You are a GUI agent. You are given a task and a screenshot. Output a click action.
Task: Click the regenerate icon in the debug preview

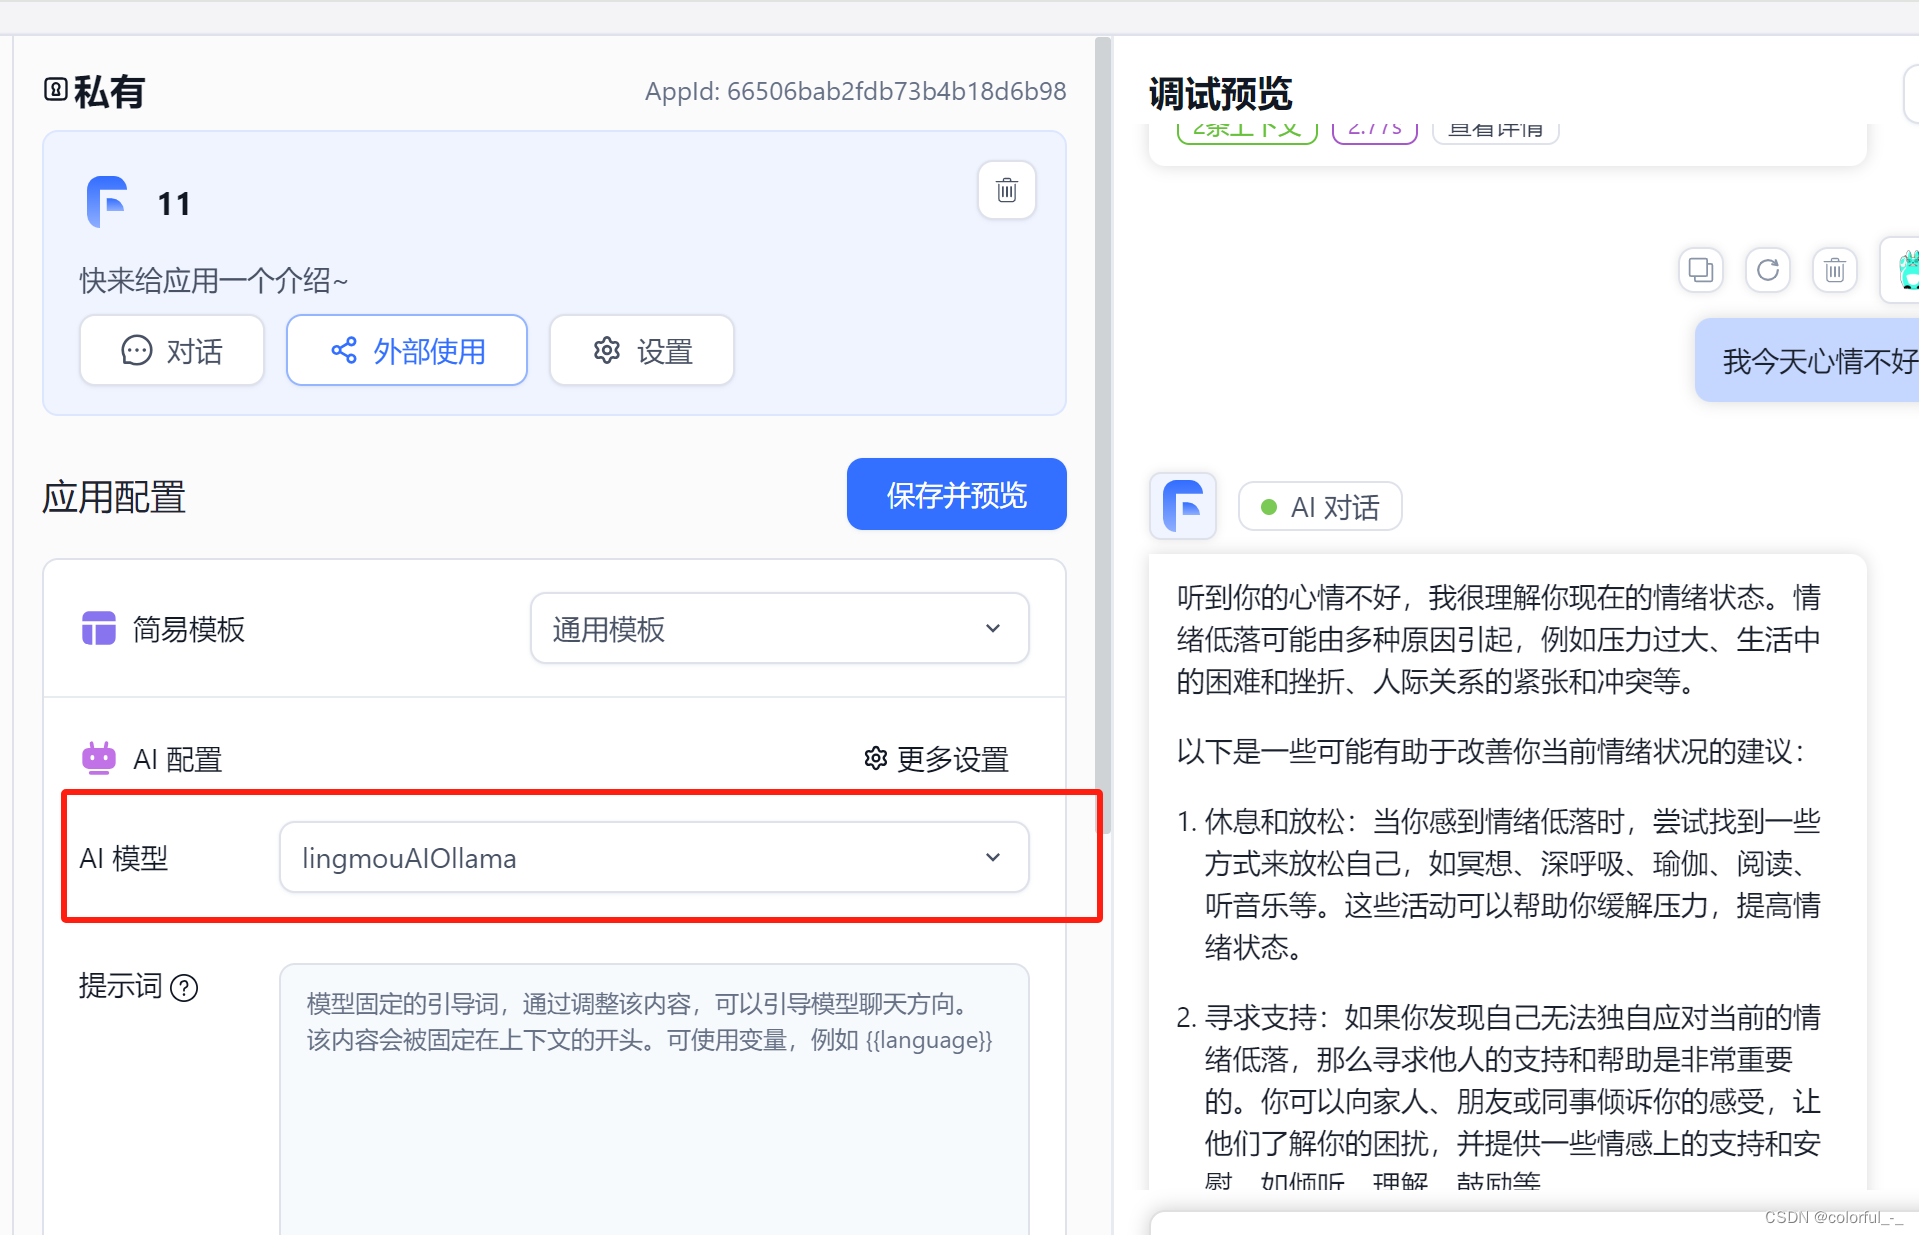pos(1767,270)
